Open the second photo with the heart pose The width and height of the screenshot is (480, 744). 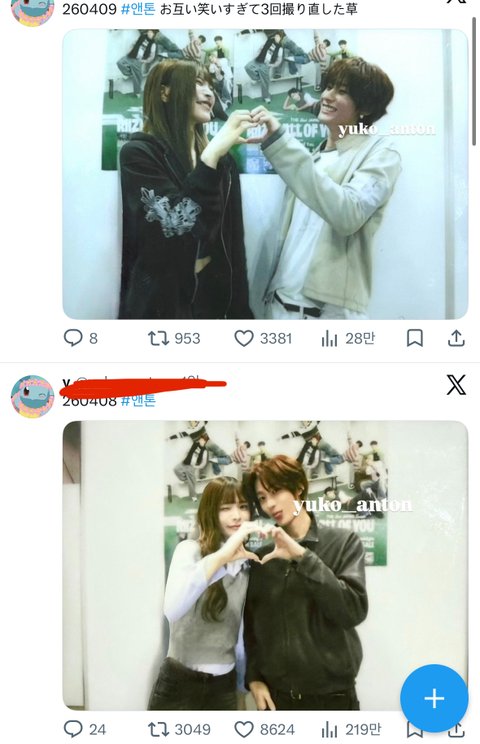[265, 565]
